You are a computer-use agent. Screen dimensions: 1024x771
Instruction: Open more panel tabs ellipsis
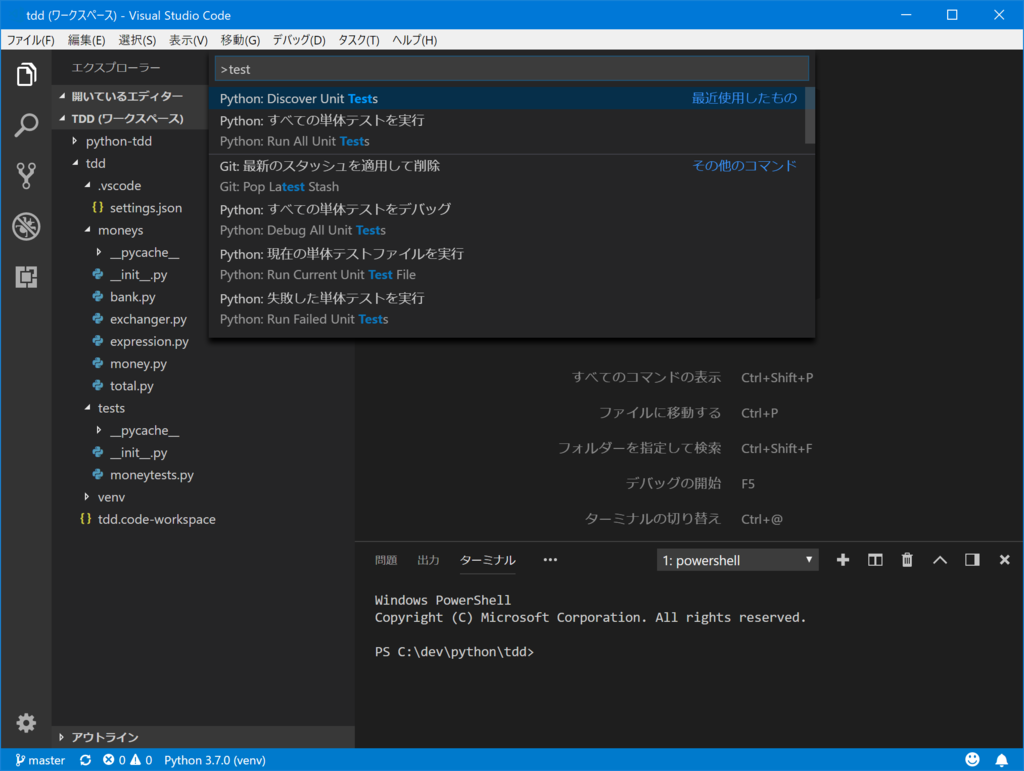551,560
